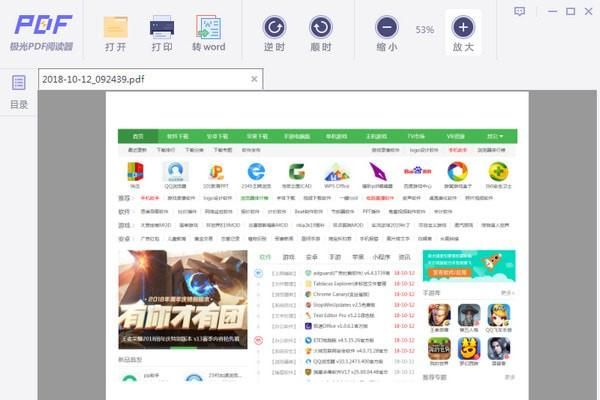The height and width of the screenshot is (400, 600).
Task: Click the 我的世界 game icon
Action: pyautogui.click(x=439, y=348)
